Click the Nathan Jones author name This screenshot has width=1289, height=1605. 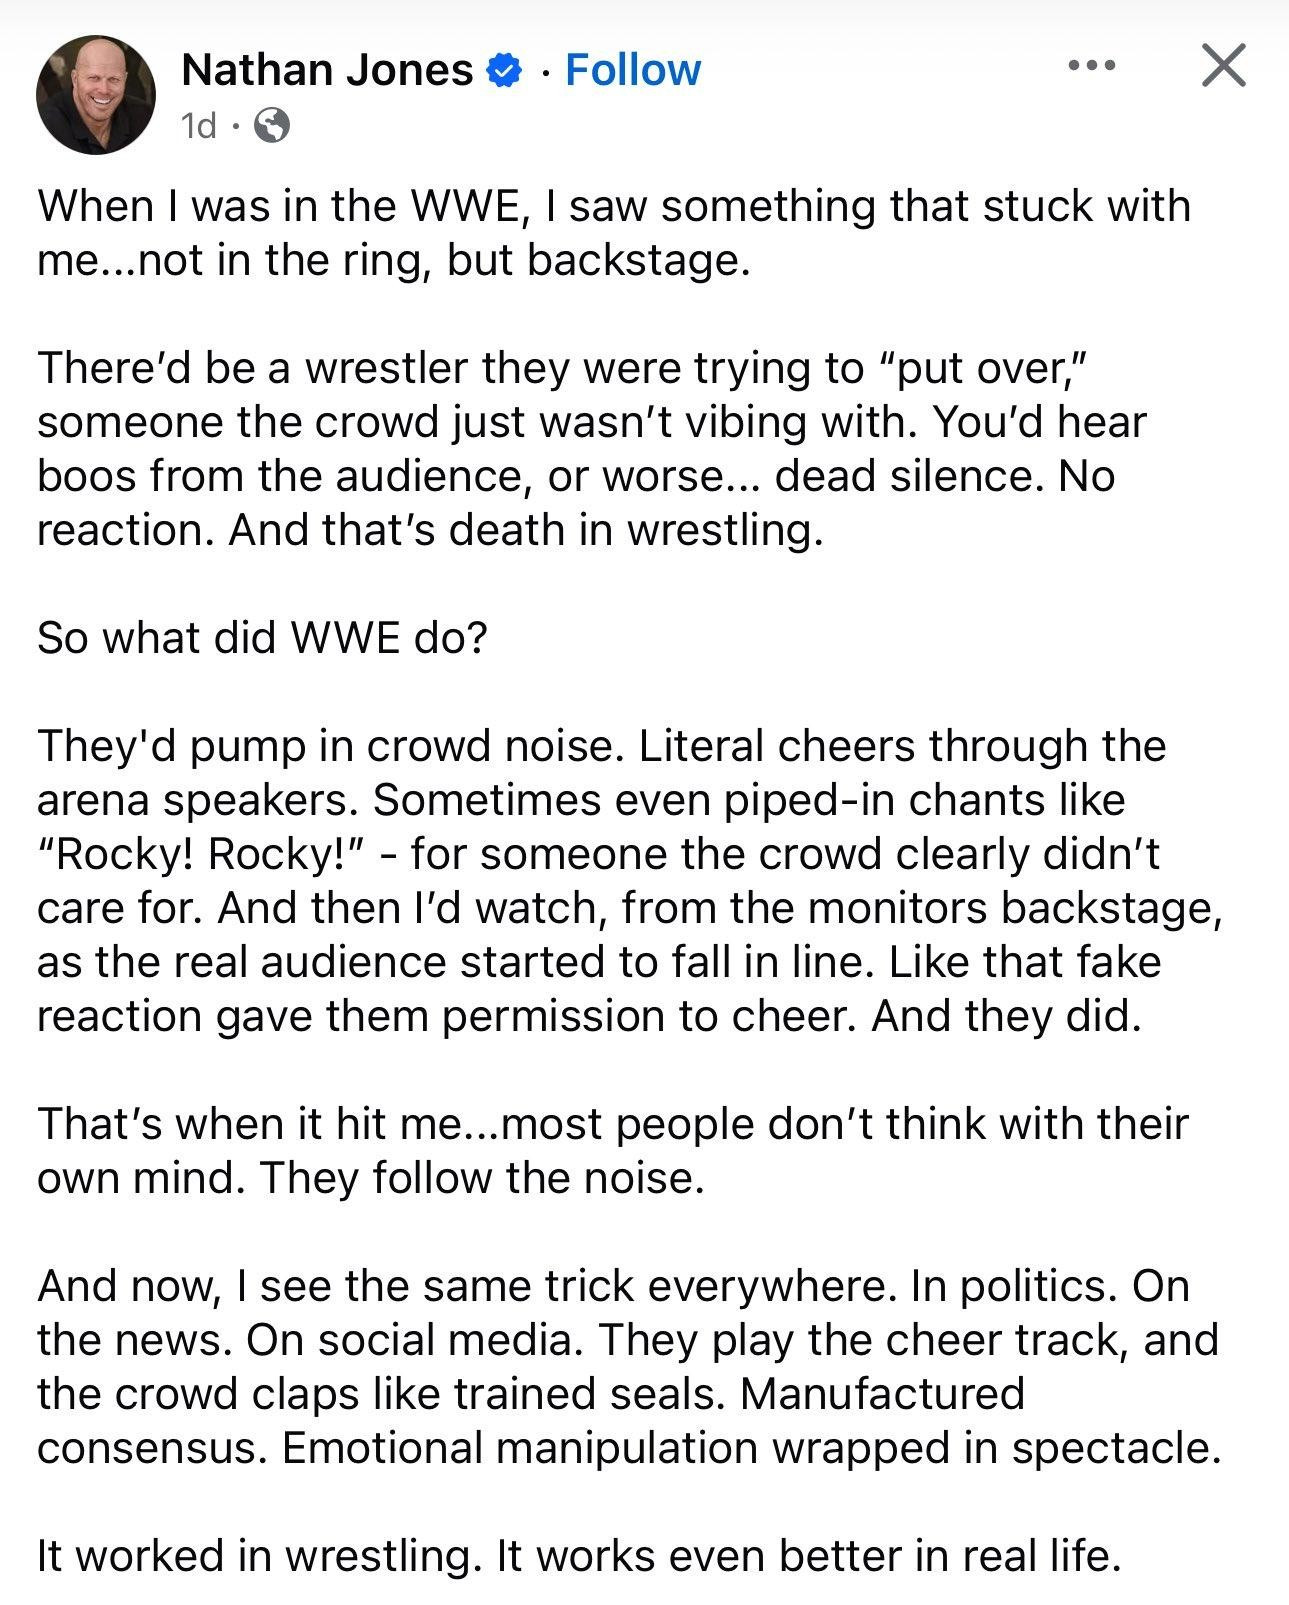click(x=327, y=70)
